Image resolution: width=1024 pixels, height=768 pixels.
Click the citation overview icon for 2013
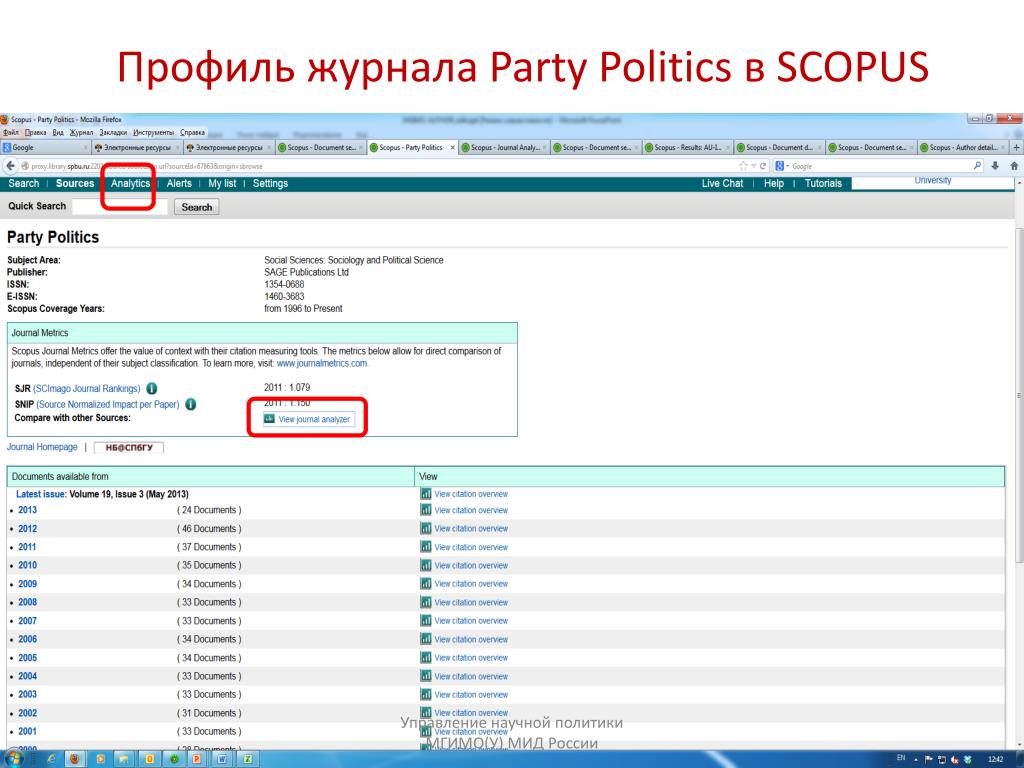[x=426, y=510]
